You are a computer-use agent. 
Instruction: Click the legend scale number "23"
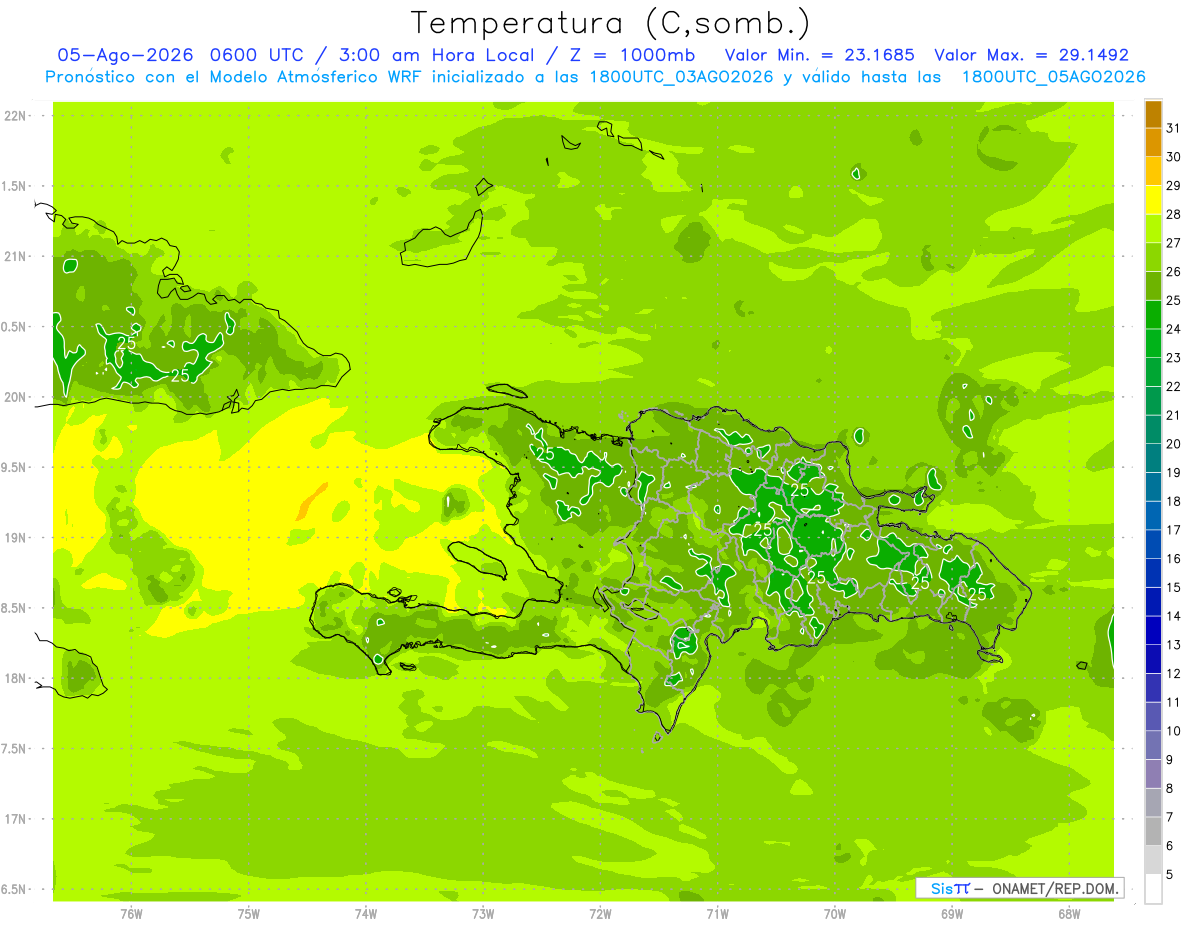[x=1174, y=358]
